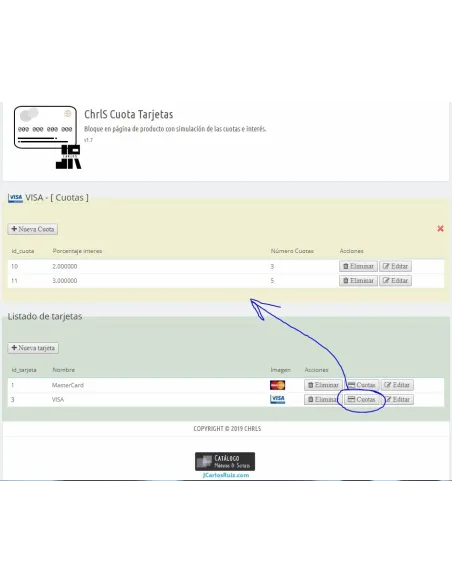Click the Listado de tarjetas heading
The height and width of the screenshot is (584, 452).
45,316
